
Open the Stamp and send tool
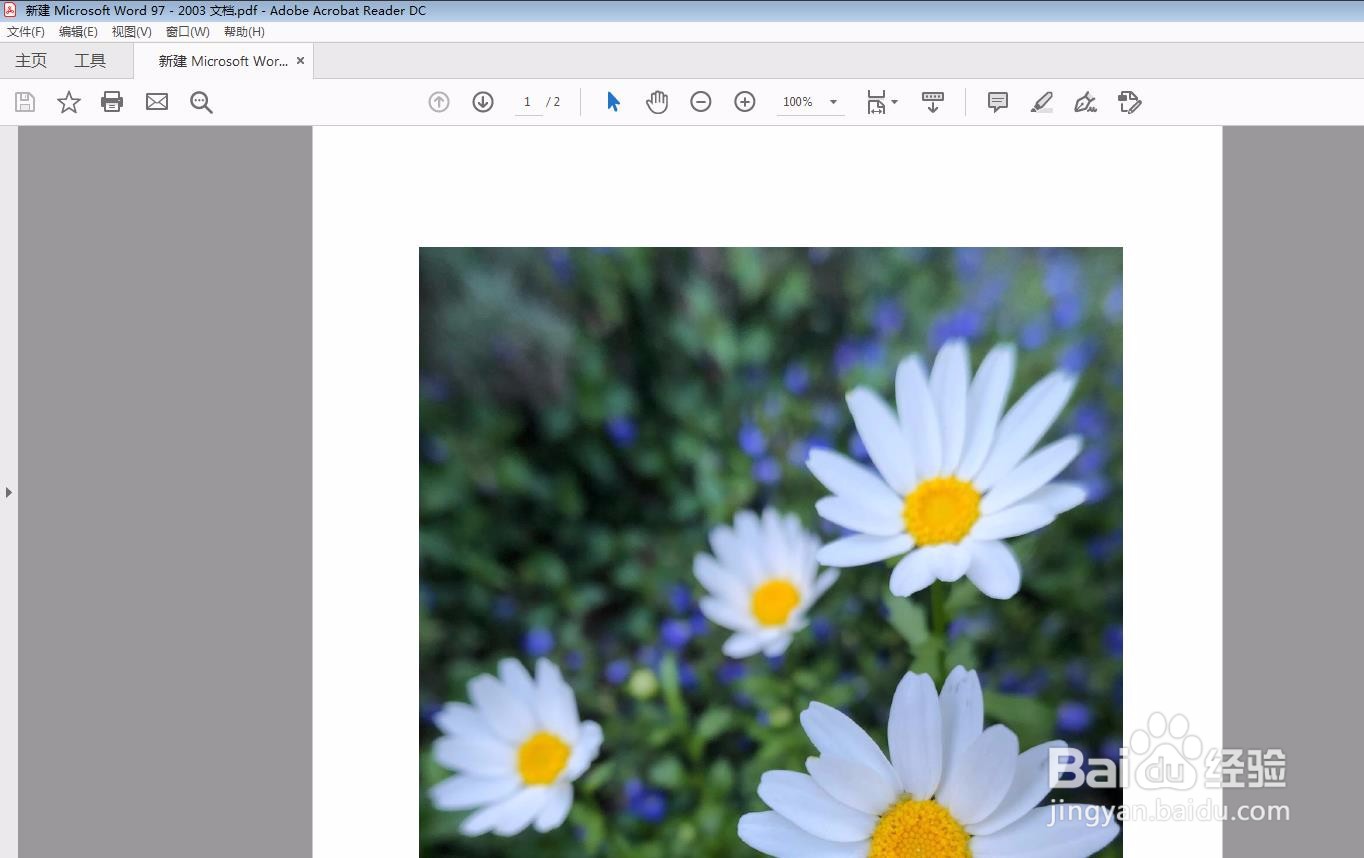1129,102
